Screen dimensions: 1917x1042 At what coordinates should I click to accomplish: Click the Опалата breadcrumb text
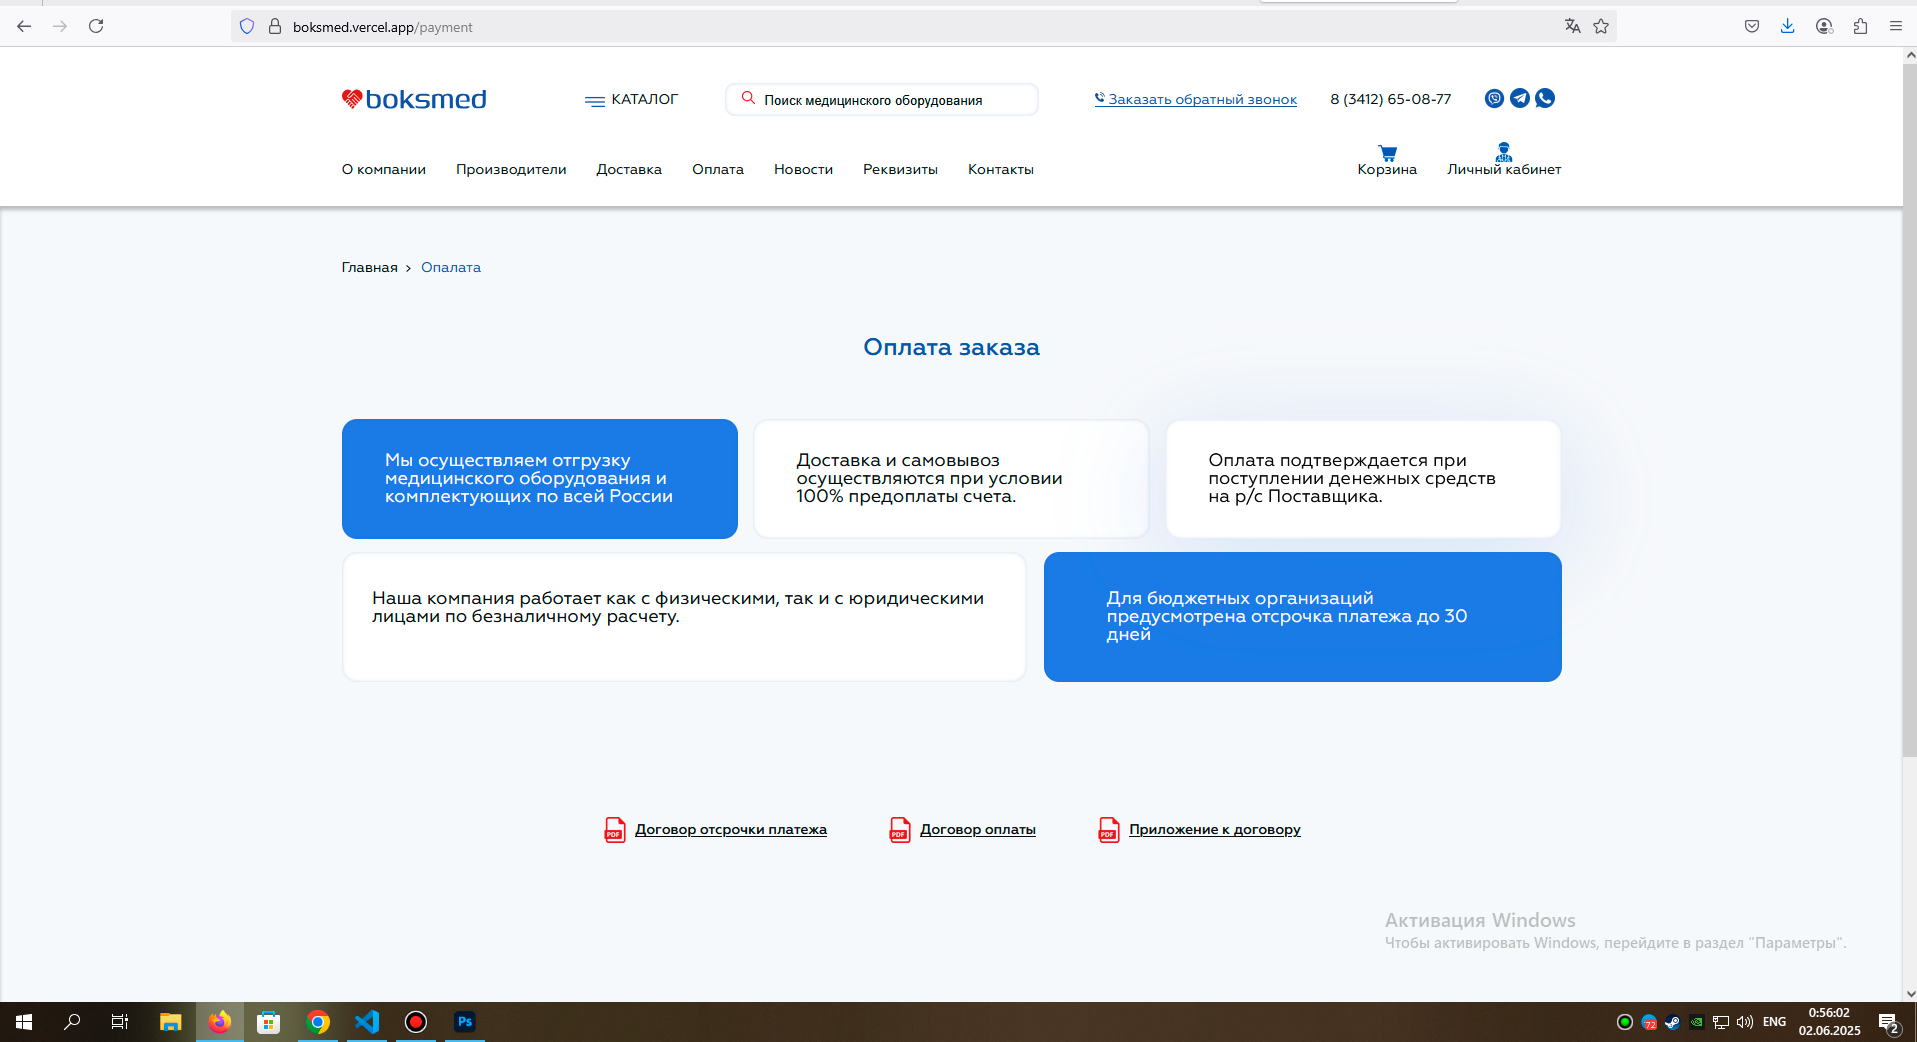click(451, 267)
